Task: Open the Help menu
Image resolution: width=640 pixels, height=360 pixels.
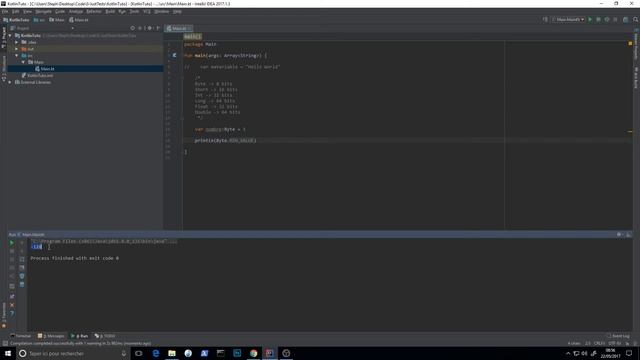Action: (x=177, y=11)
